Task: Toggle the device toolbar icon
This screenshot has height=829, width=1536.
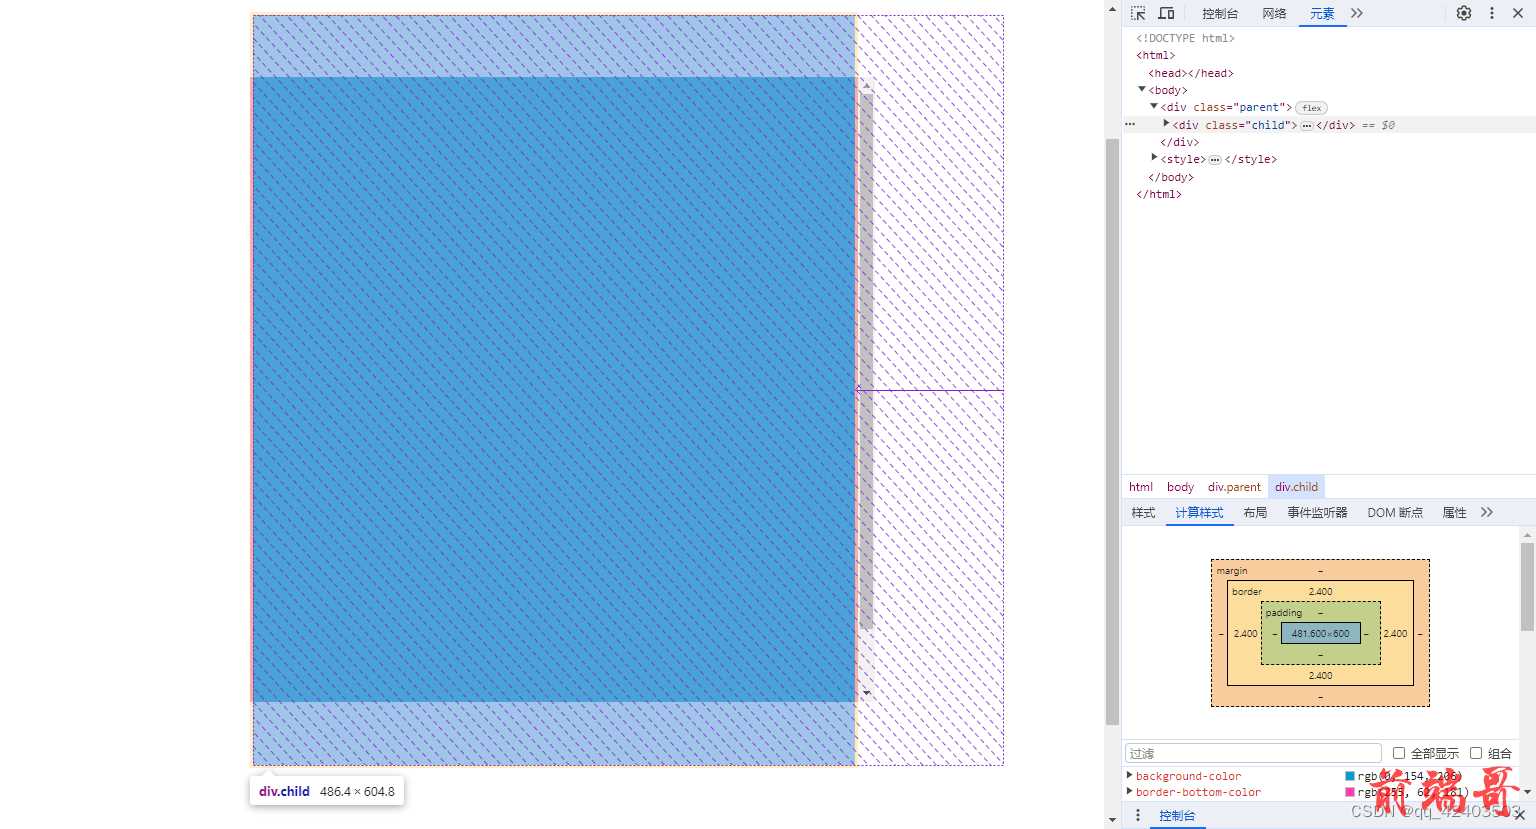Action: pos(1166,13)
